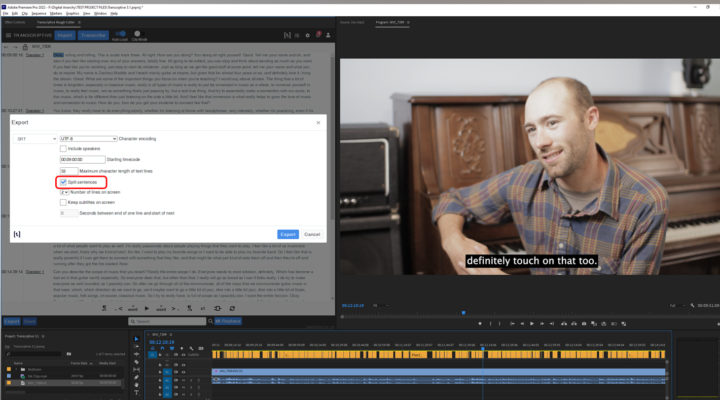720x400 pixels.
Task: Open Transcriptive settings gear icon
Action: (x=308, y=35)
